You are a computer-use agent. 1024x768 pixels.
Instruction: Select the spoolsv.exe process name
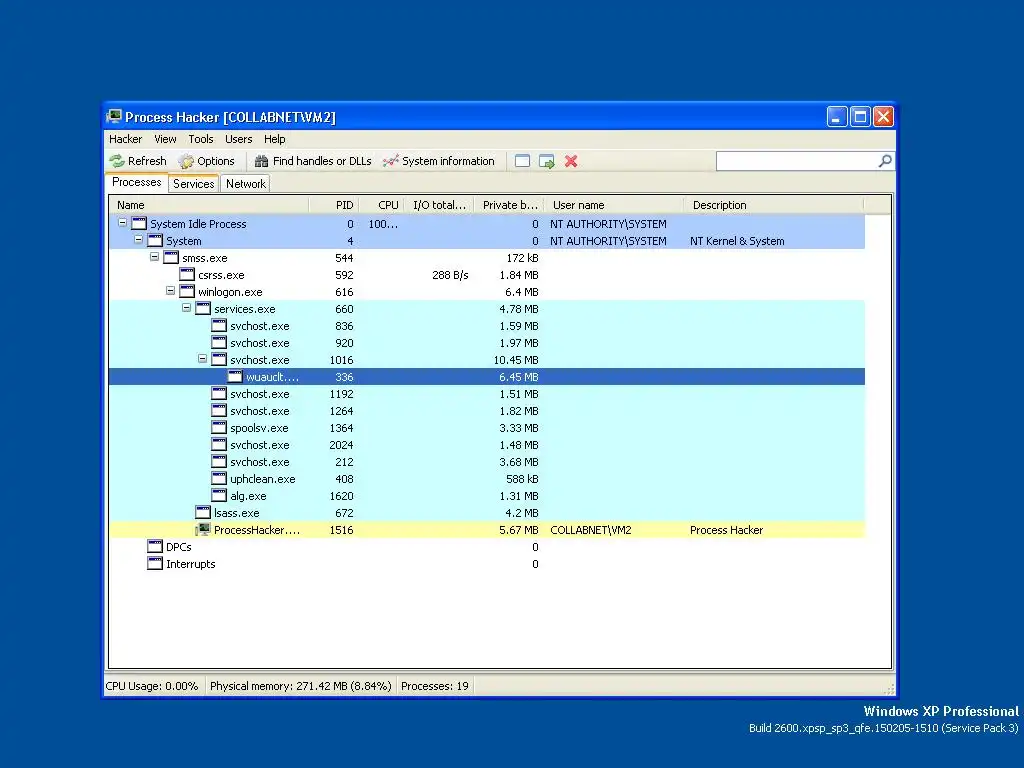(x=259, y=428)
